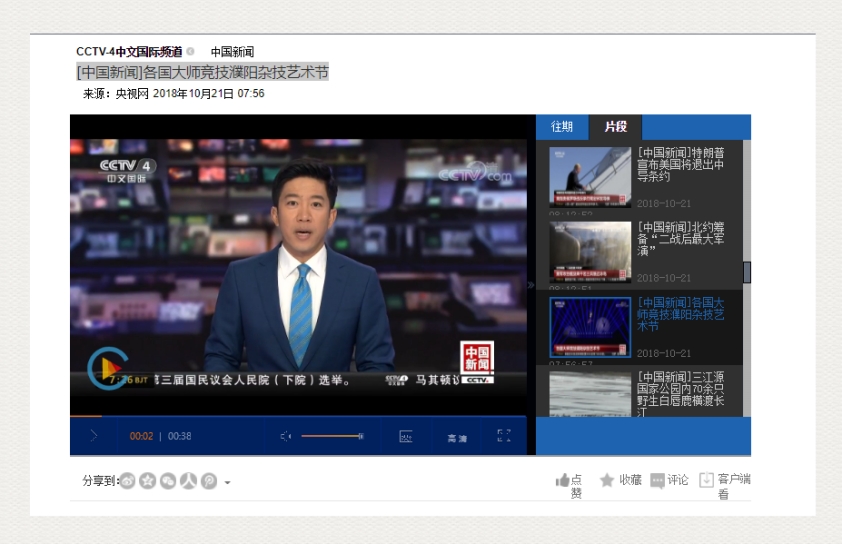Switch to the 片段 tab
The height and width of the screenshot is (544, 842).
(x=616, y=127)
